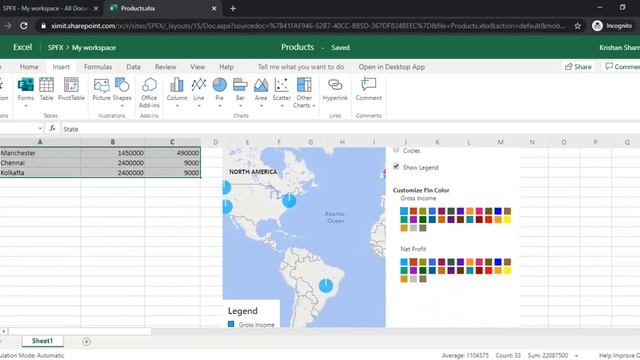Select the Circles radio option
Image resolution: width=640 pixels, height=360 pixels.
pos(396,150)
